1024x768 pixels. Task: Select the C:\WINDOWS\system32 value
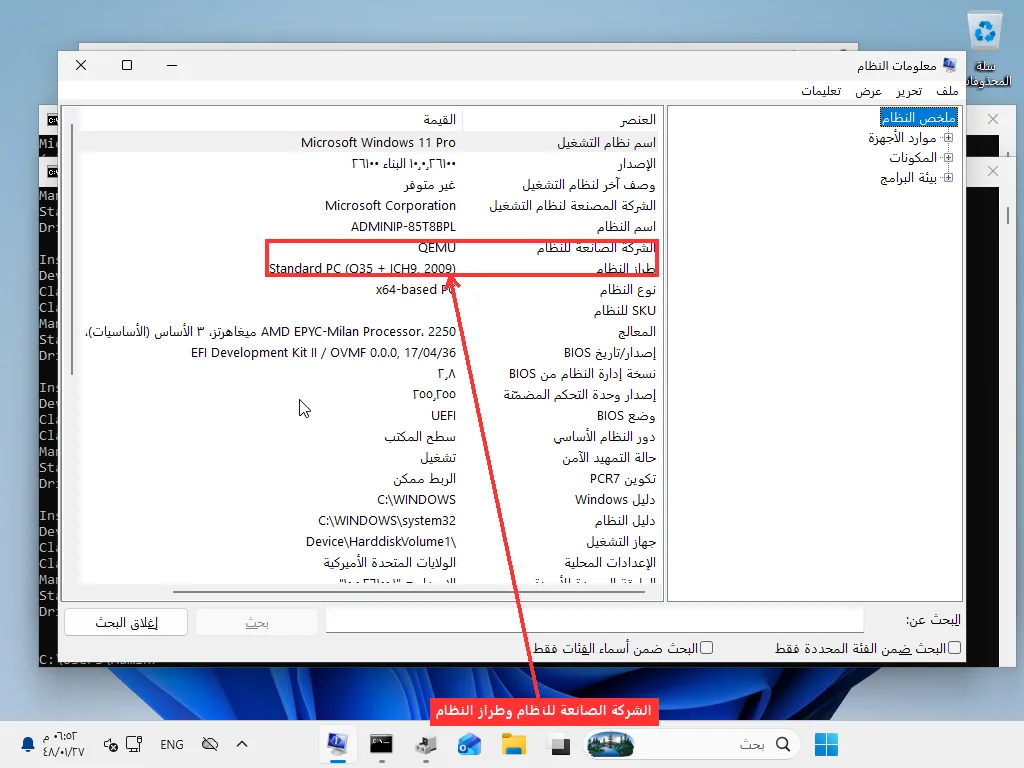[x=387, y=520]
